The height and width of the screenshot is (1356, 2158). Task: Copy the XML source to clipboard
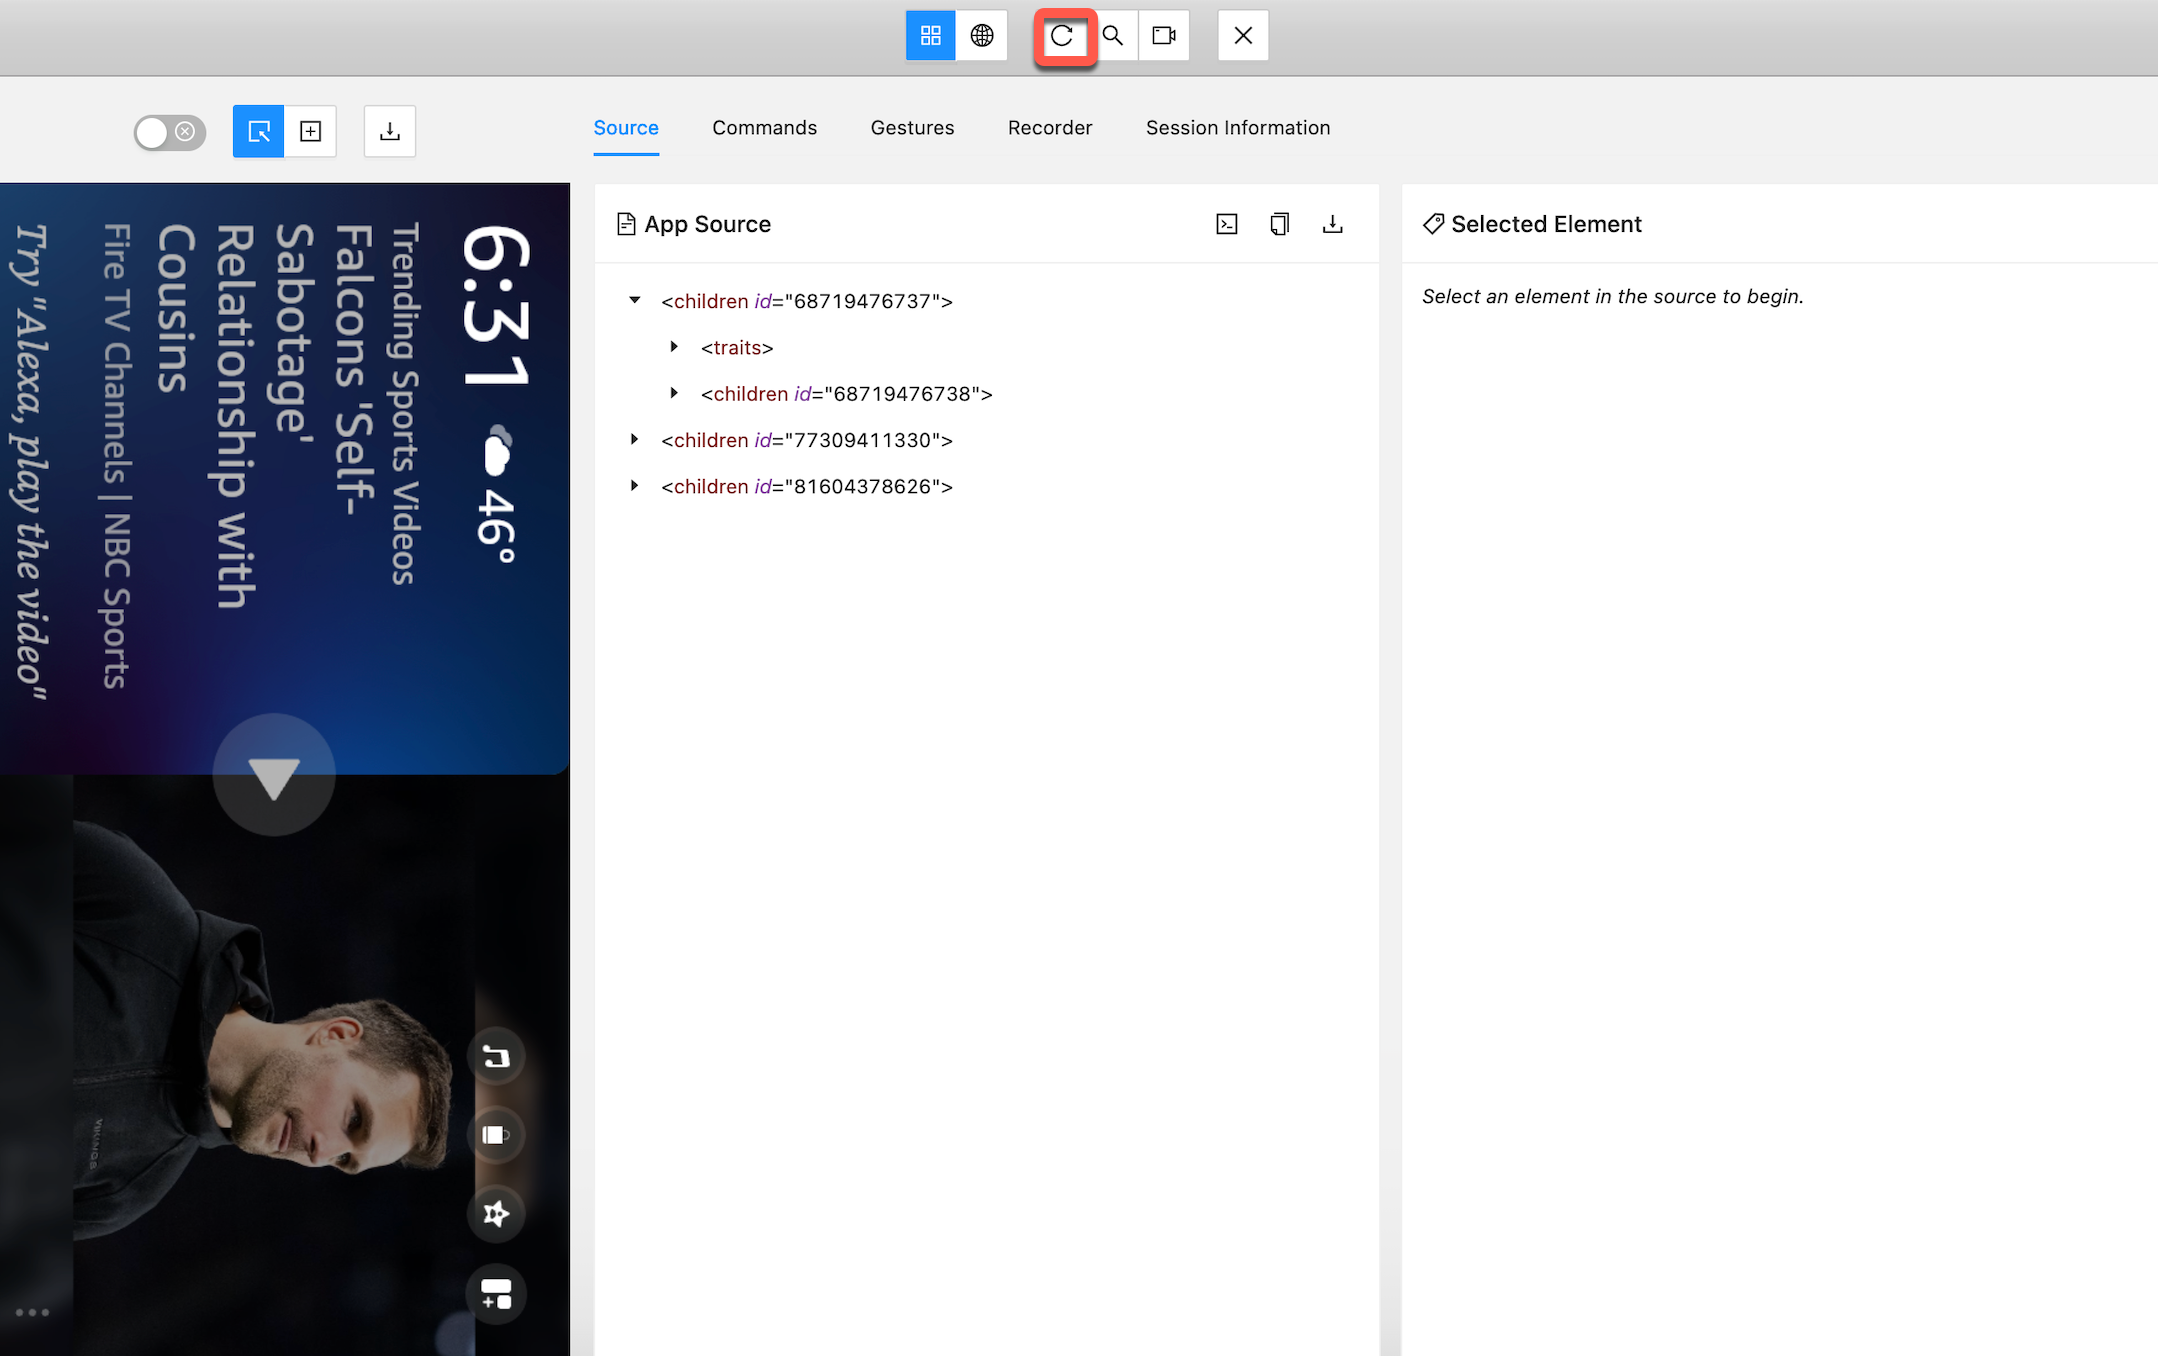pyautogui.click(x=1280, y=224)
